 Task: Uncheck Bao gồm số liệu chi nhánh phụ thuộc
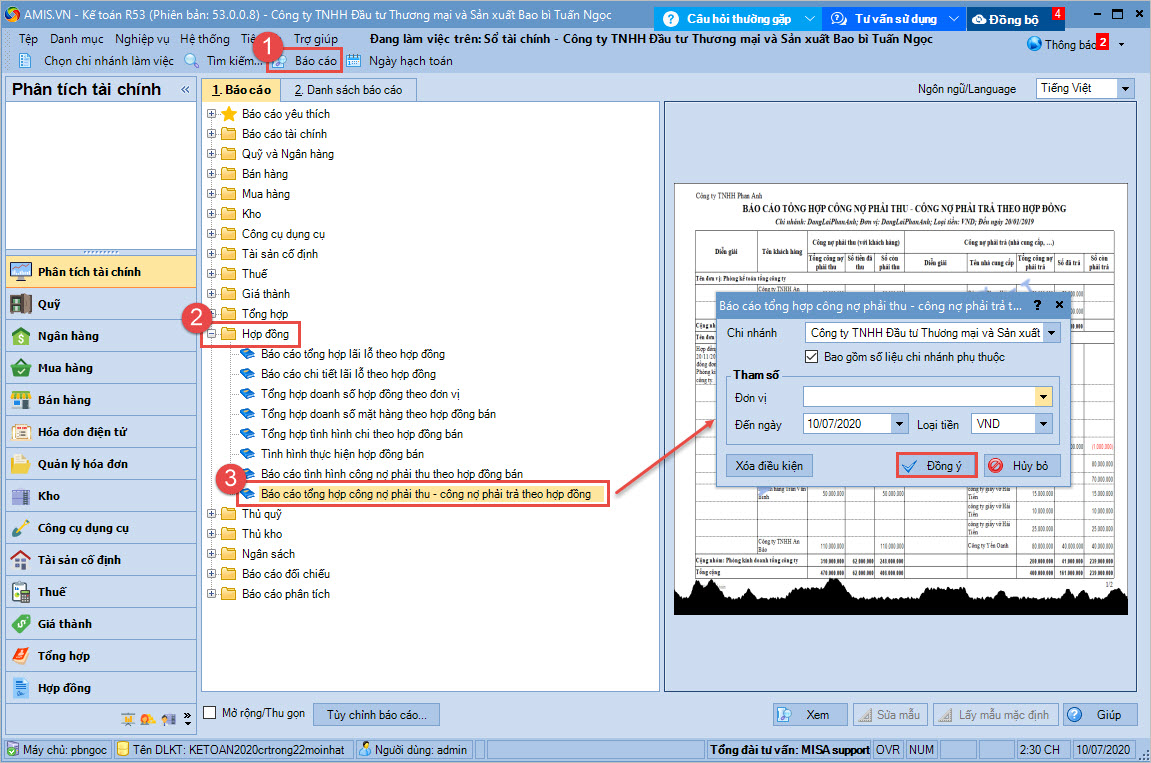tap(812, 357)
